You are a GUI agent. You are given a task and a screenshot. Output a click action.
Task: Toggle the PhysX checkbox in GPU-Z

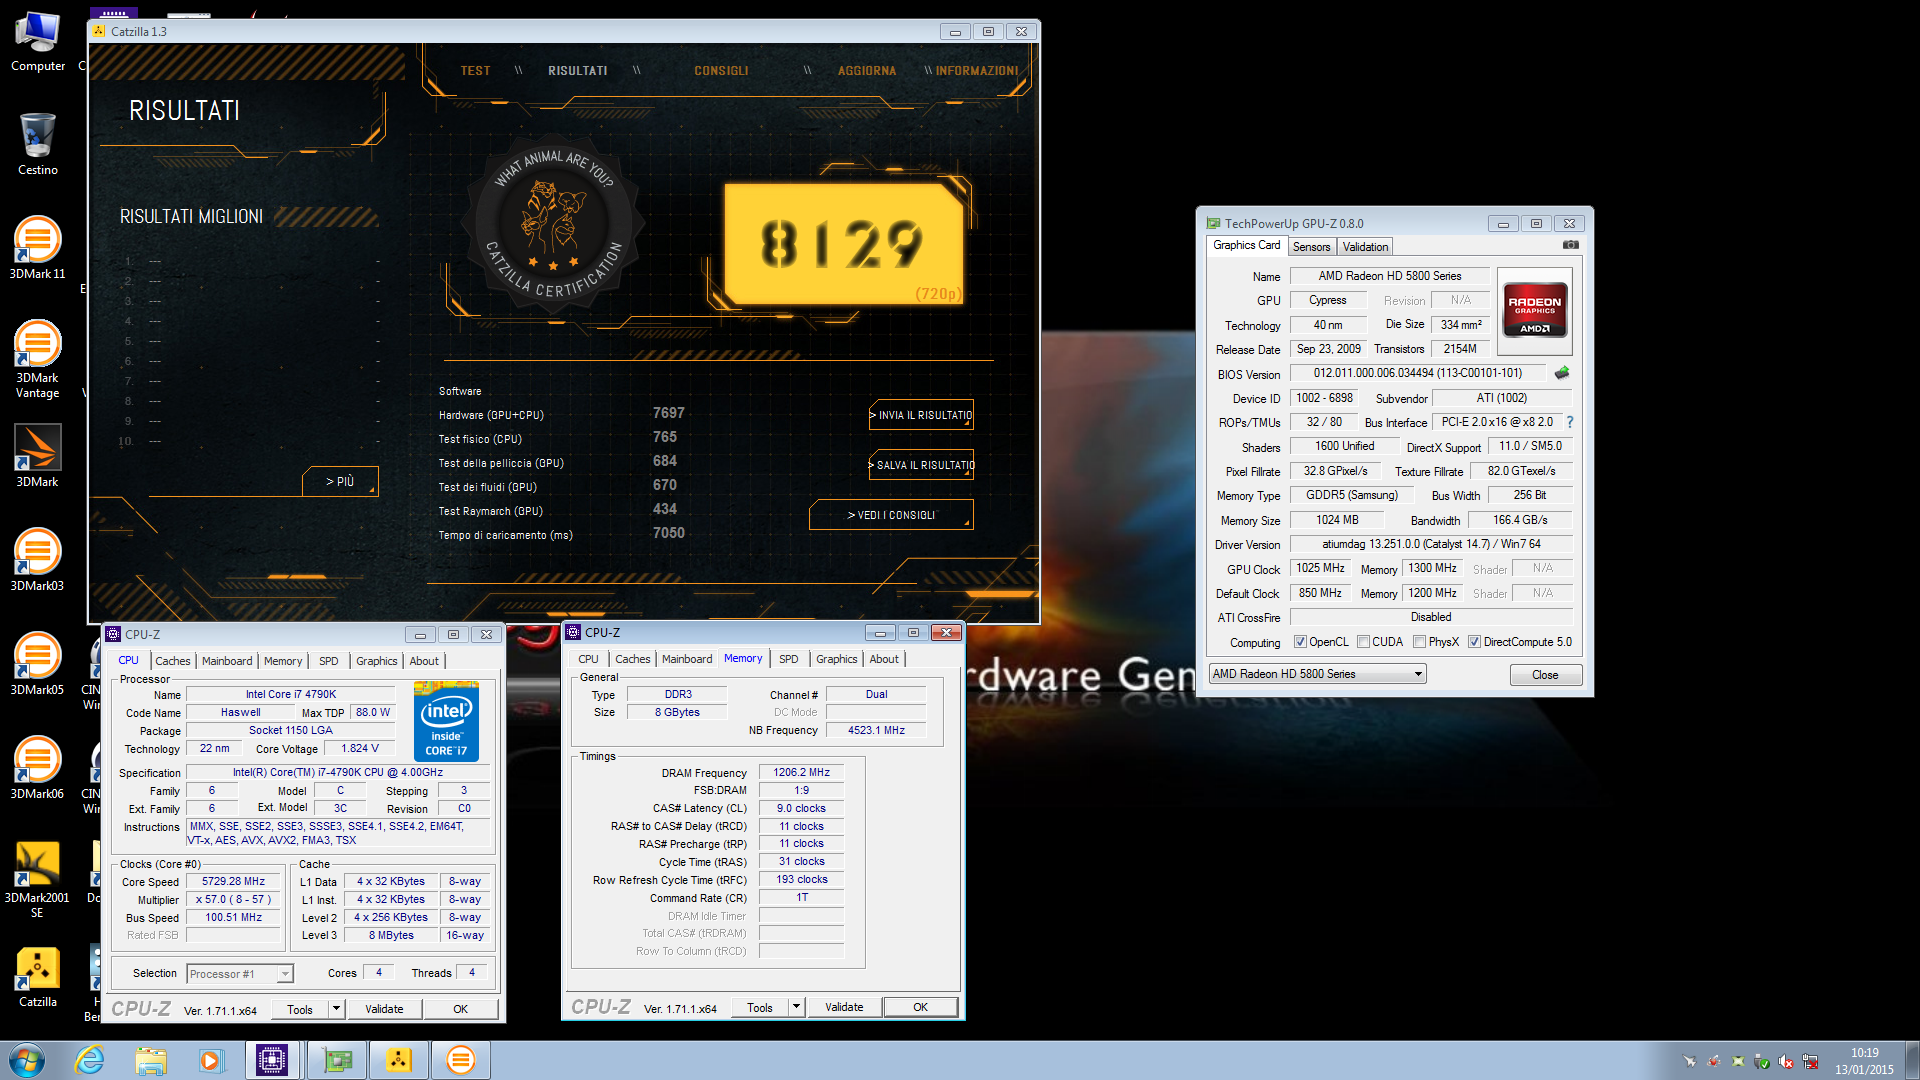pos(1419,642)
